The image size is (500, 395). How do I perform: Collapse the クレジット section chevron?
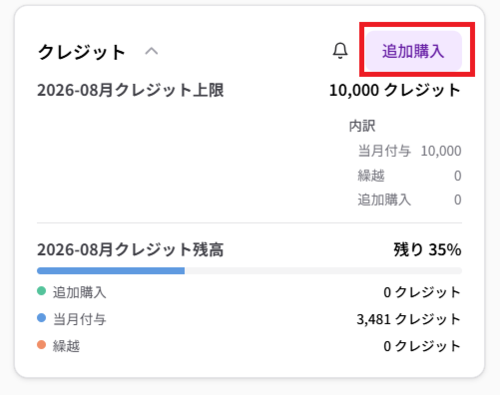tap(151, 51)
